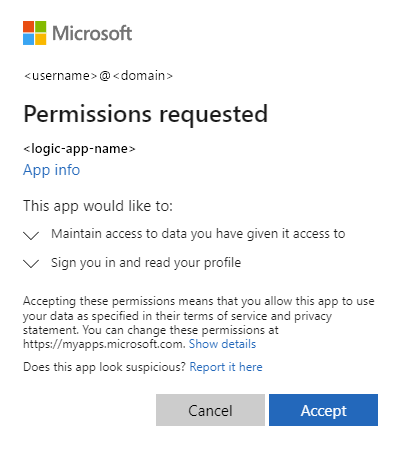This screenshot has height=450, width=400.
Task: Expand chevron beside Maintain access to data
Action: click(31, 235)
